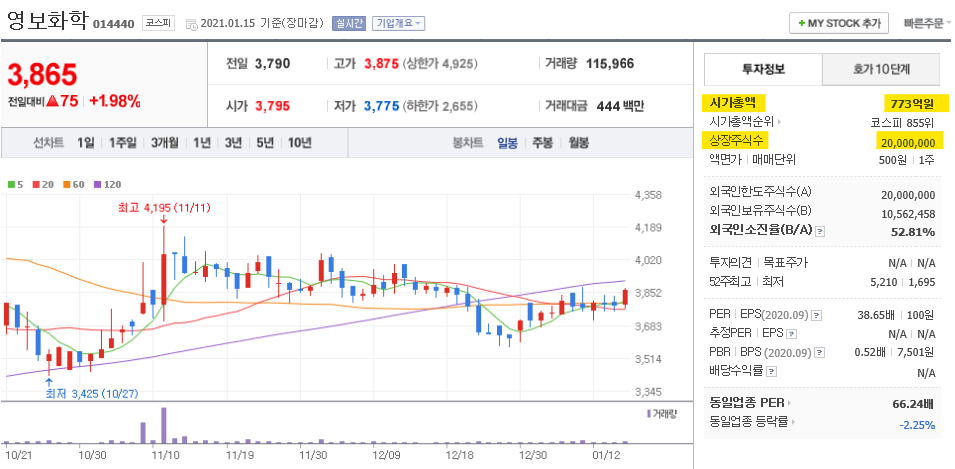Click the stock code 014440
The height and width of the screenshot is (469, 955).
(113, 24)
